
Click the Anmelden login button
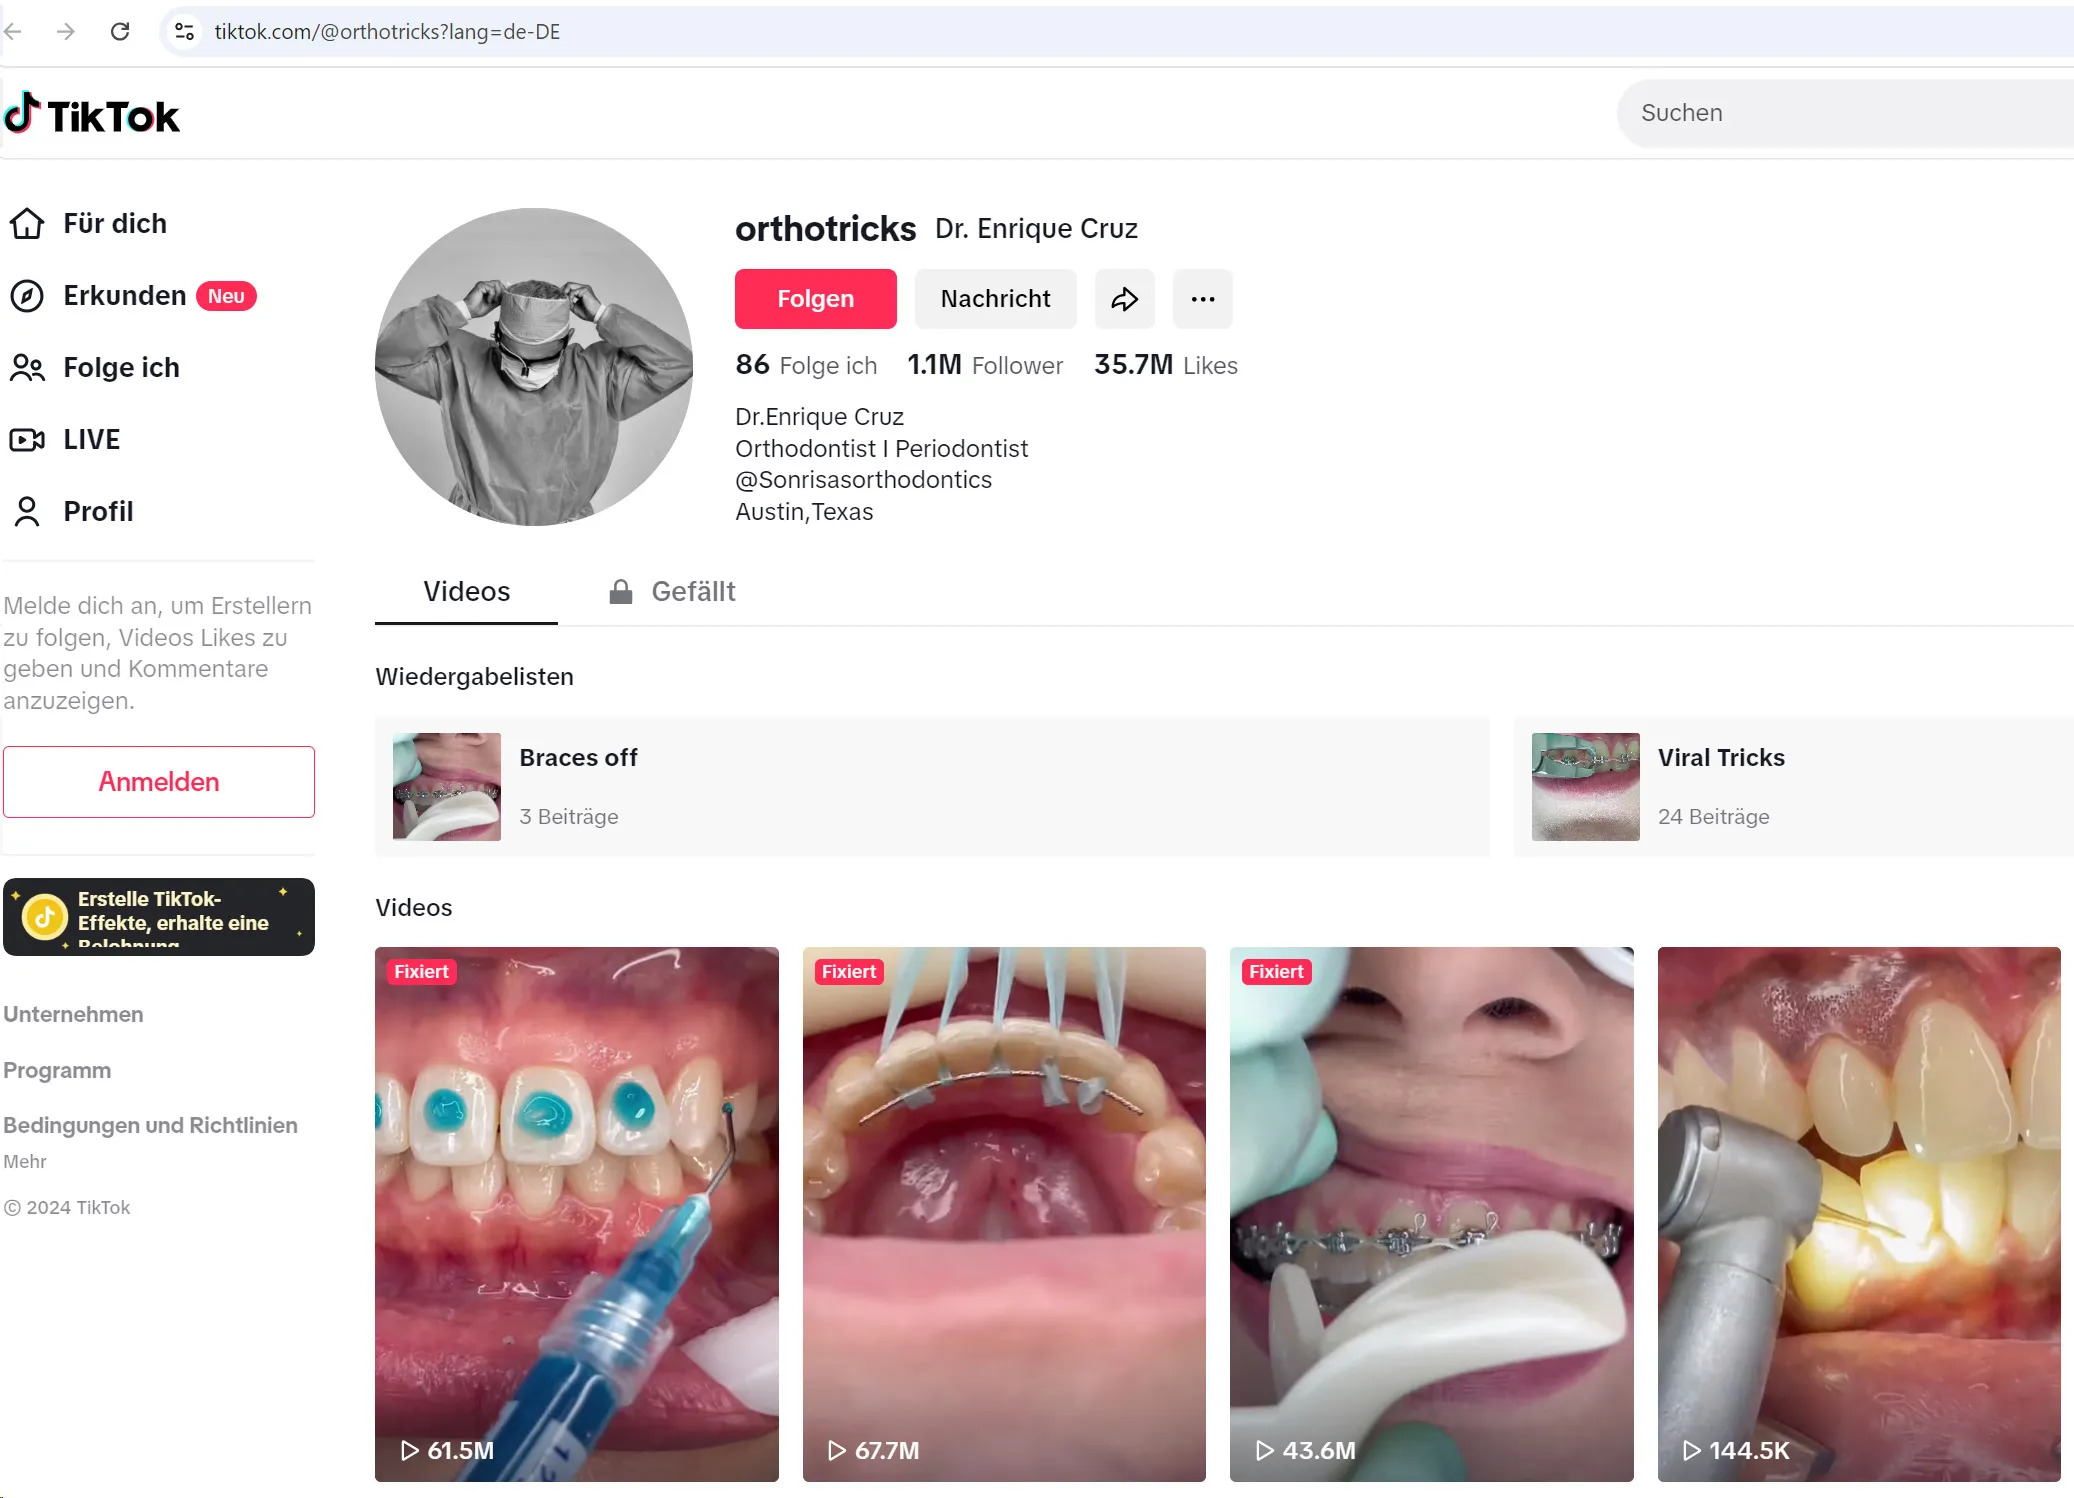point(159,781)
